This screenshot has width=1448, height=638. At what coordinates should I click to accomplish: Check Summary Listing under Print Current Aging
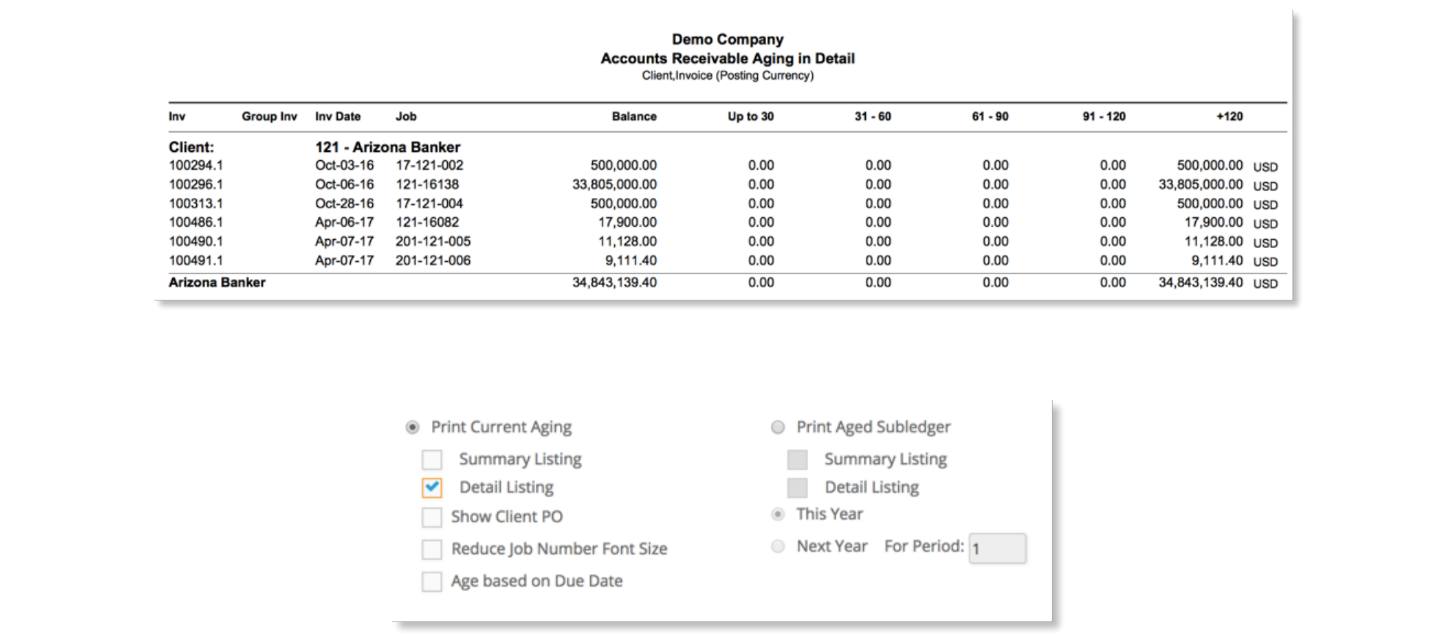coord(432,459)
